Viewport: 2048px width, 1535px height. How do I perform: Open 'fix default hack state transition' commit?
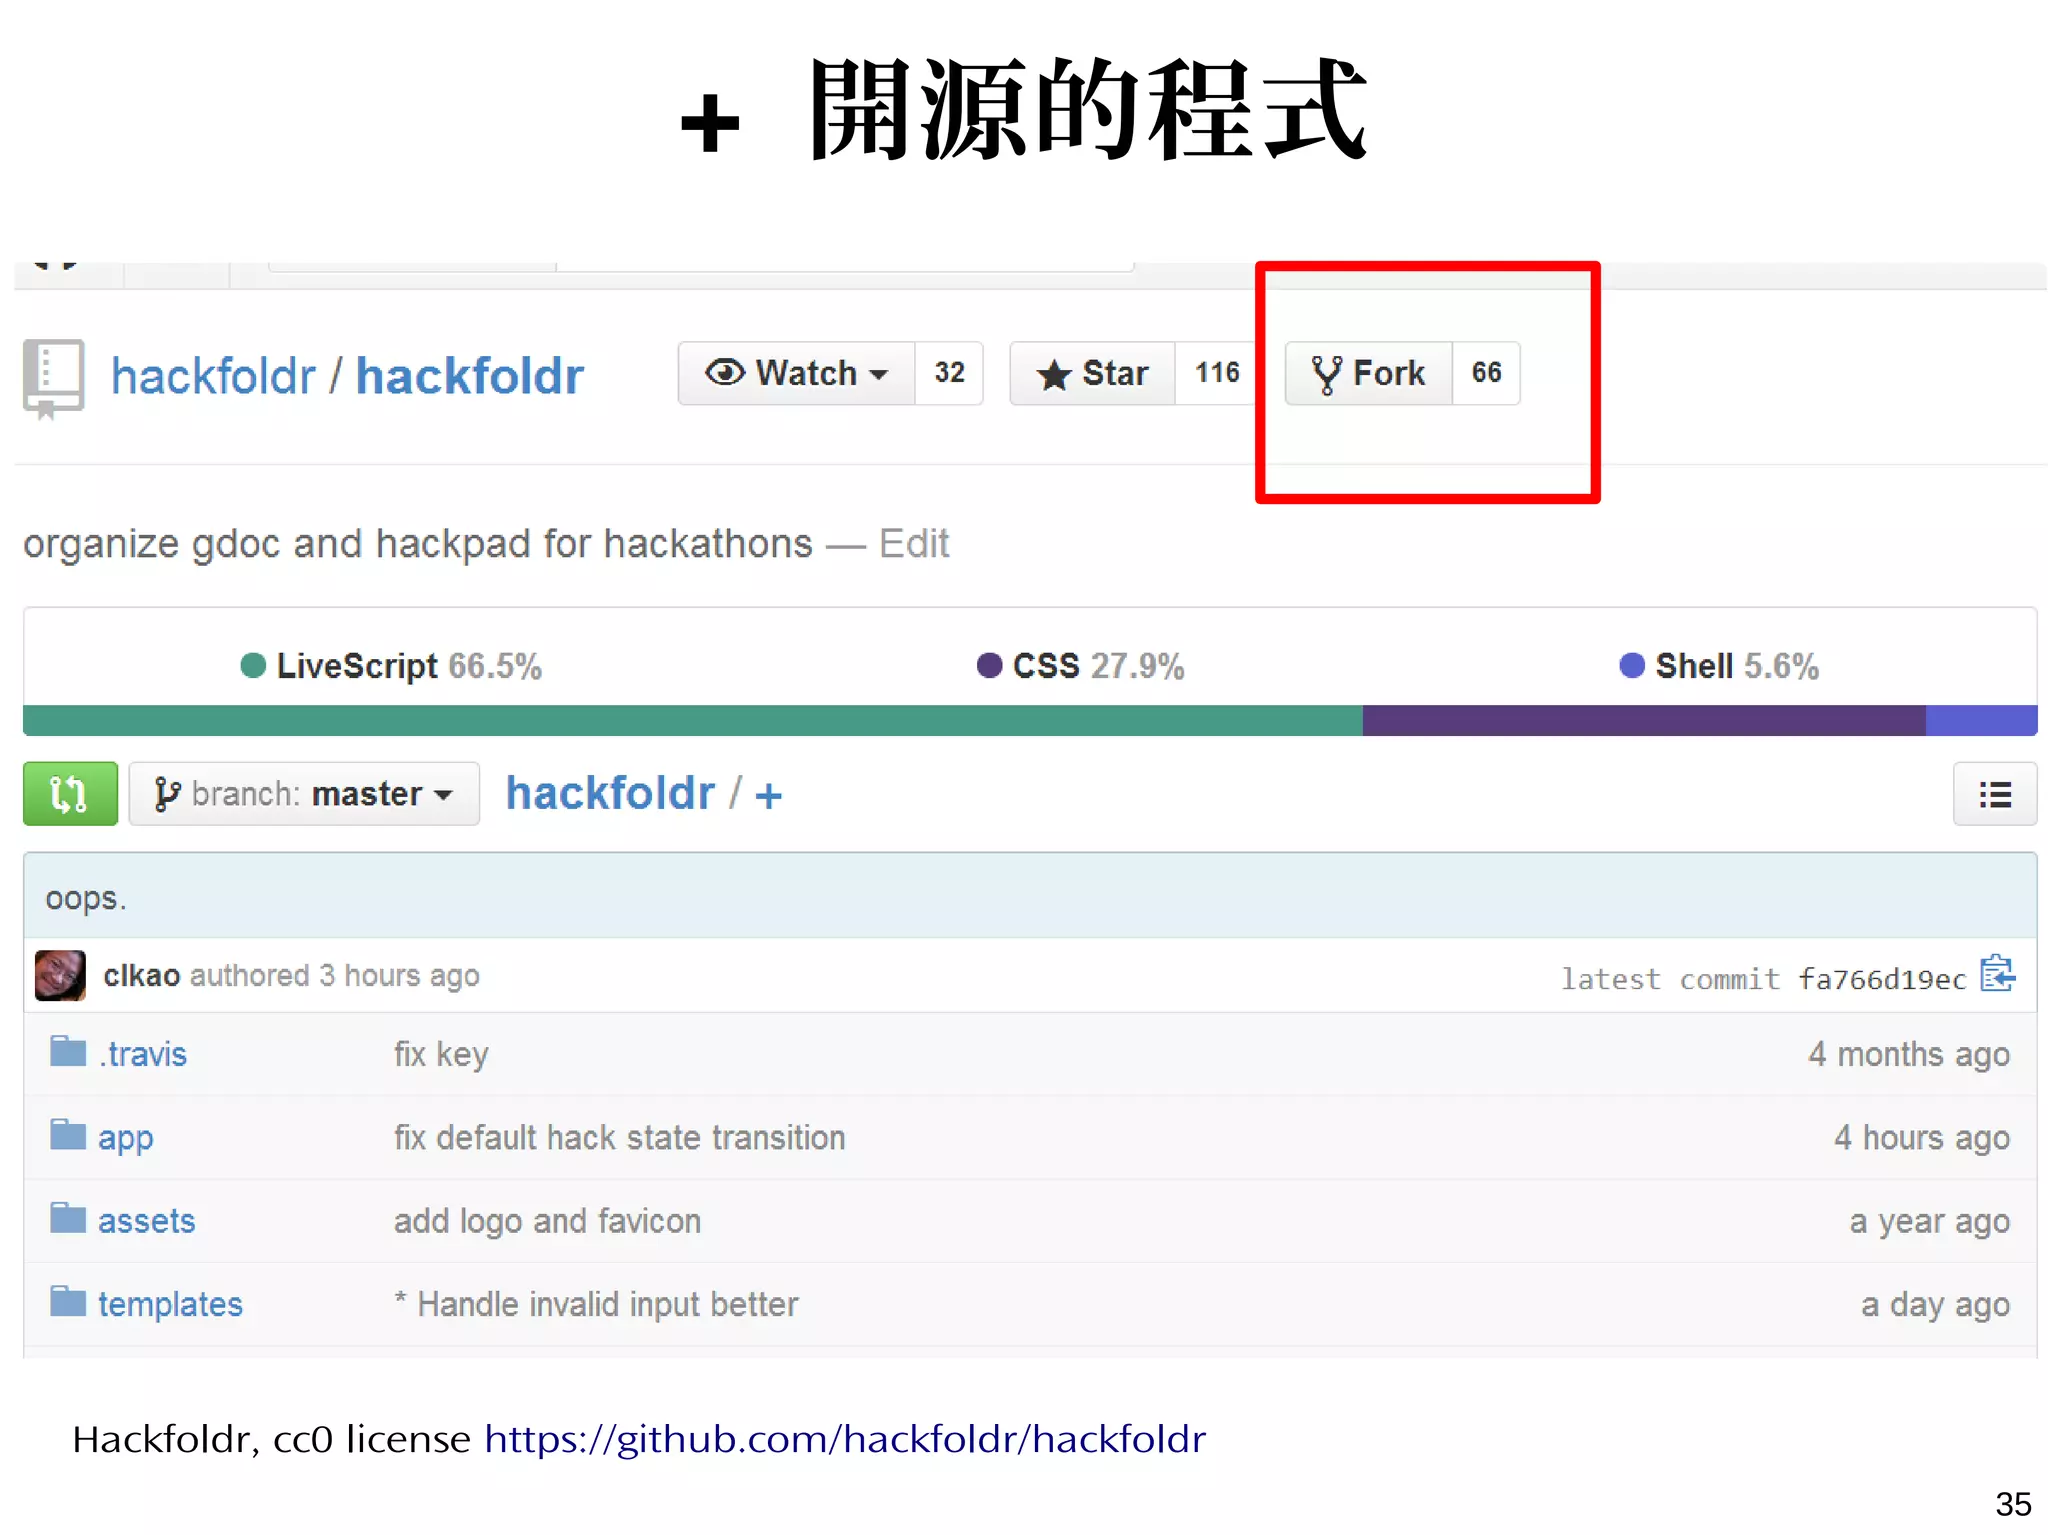point(619,1137)
